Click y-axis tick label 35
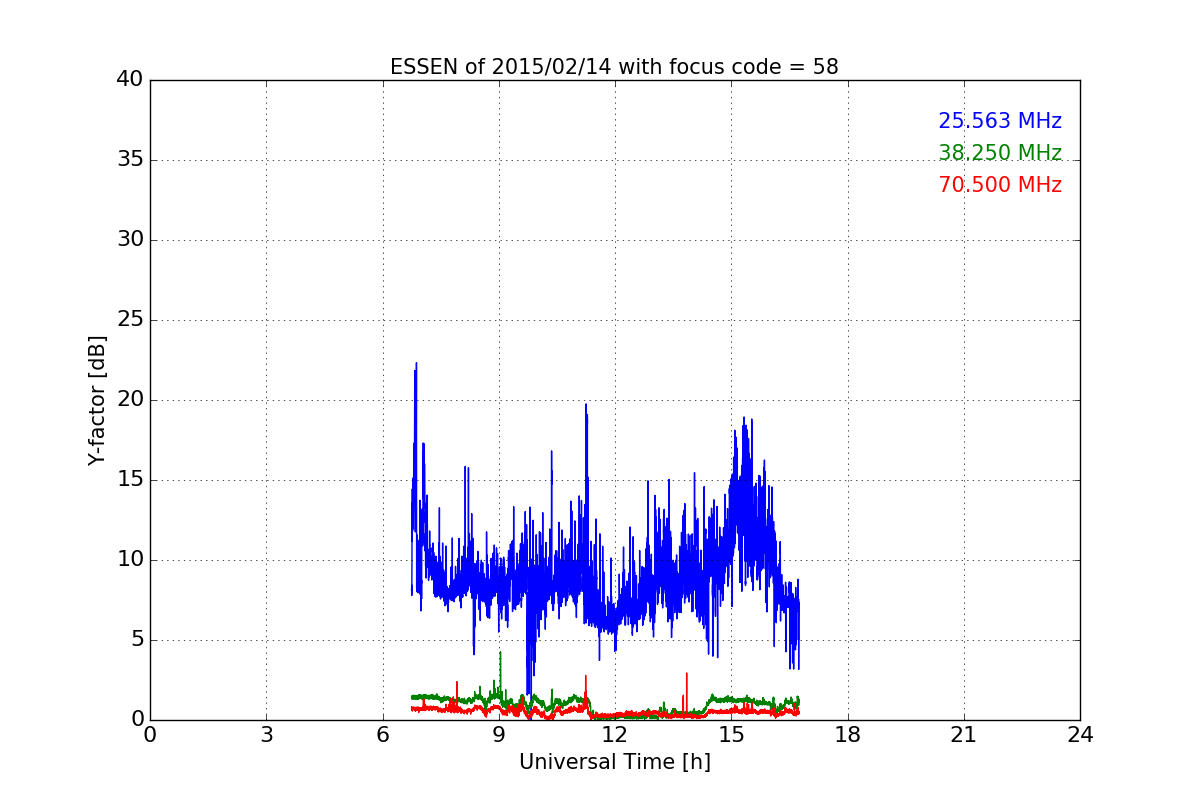This screenshot has width=1200, height=800. pos(130,160)
